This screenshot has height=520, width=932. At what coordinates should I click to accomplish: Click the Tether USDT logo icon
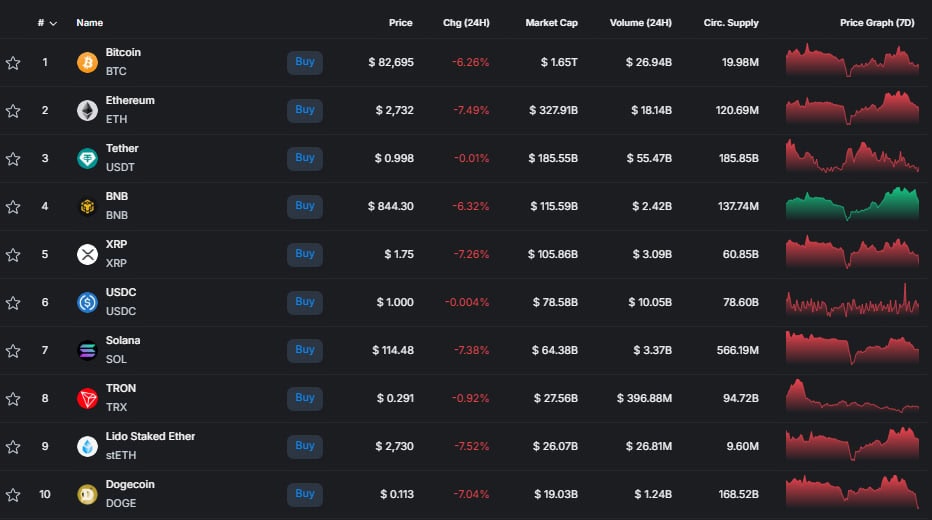point(88,159)
